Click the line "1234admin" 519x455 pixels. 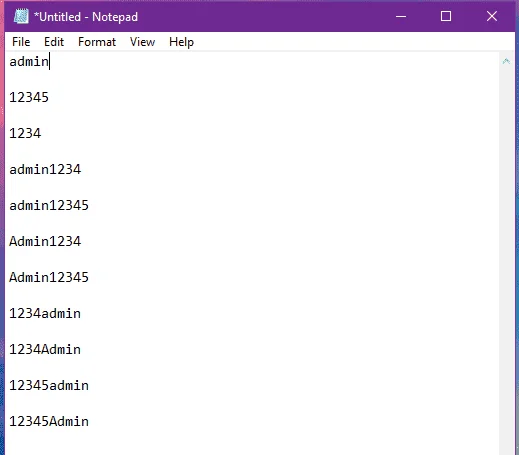(45, 313)
